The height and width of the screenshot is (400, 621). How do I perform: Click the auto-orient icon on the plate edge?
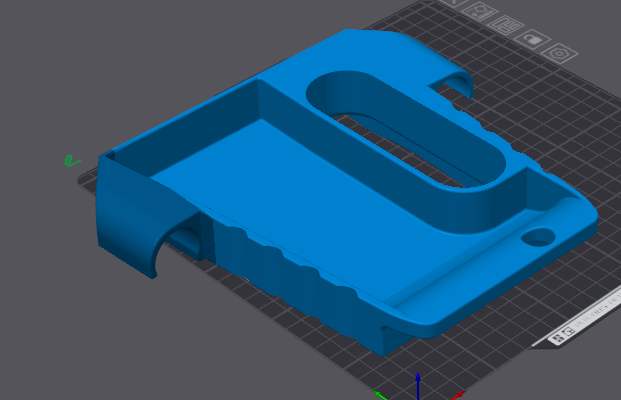point(481,10)
